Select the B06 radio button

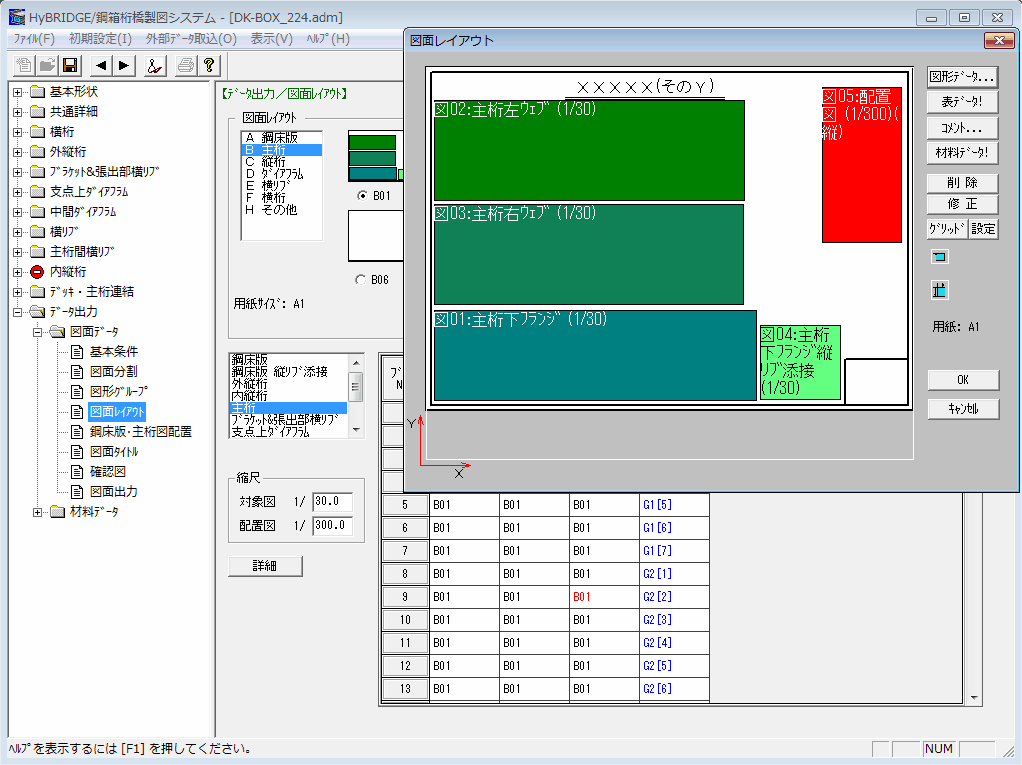click(x=362, y=280)
